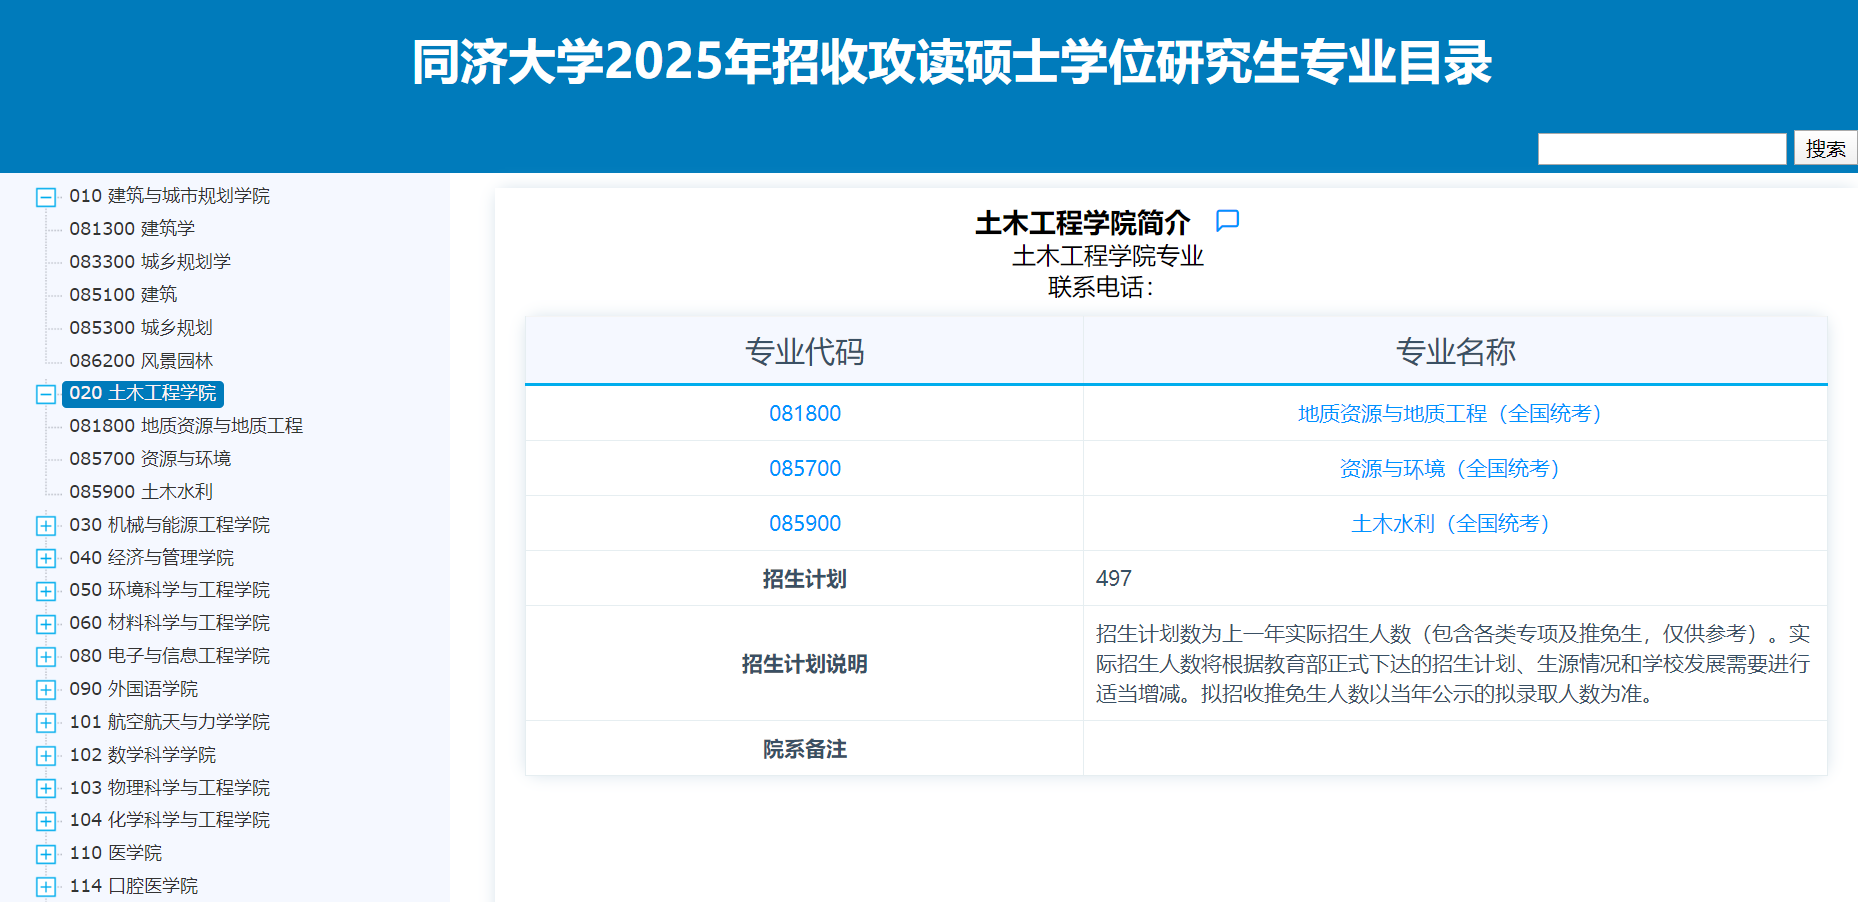Click the 搜索 button
This screenshot has width=1858, height=902.
[x=1825, y=149]
